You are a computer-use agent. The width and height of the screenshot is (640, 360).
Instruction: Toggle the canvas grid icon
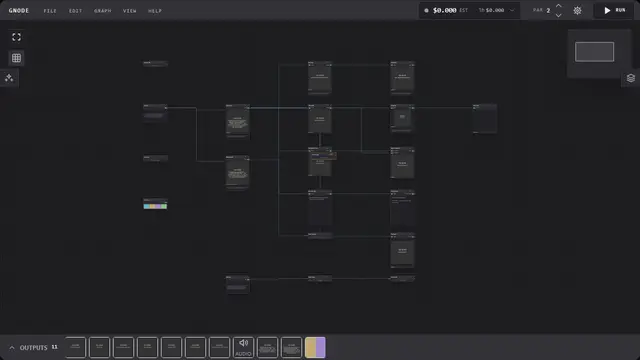click(16, 58)
